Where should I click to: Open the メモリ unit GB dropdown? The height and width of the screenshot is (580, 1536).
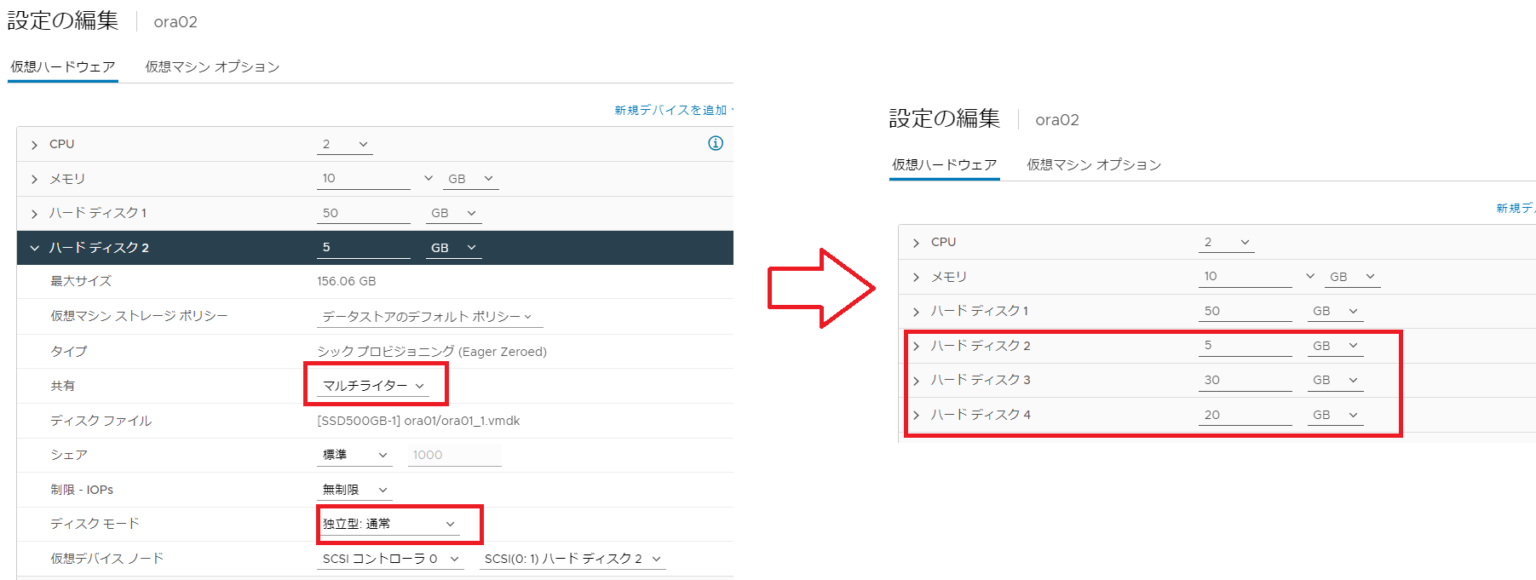tap(470, 177)
